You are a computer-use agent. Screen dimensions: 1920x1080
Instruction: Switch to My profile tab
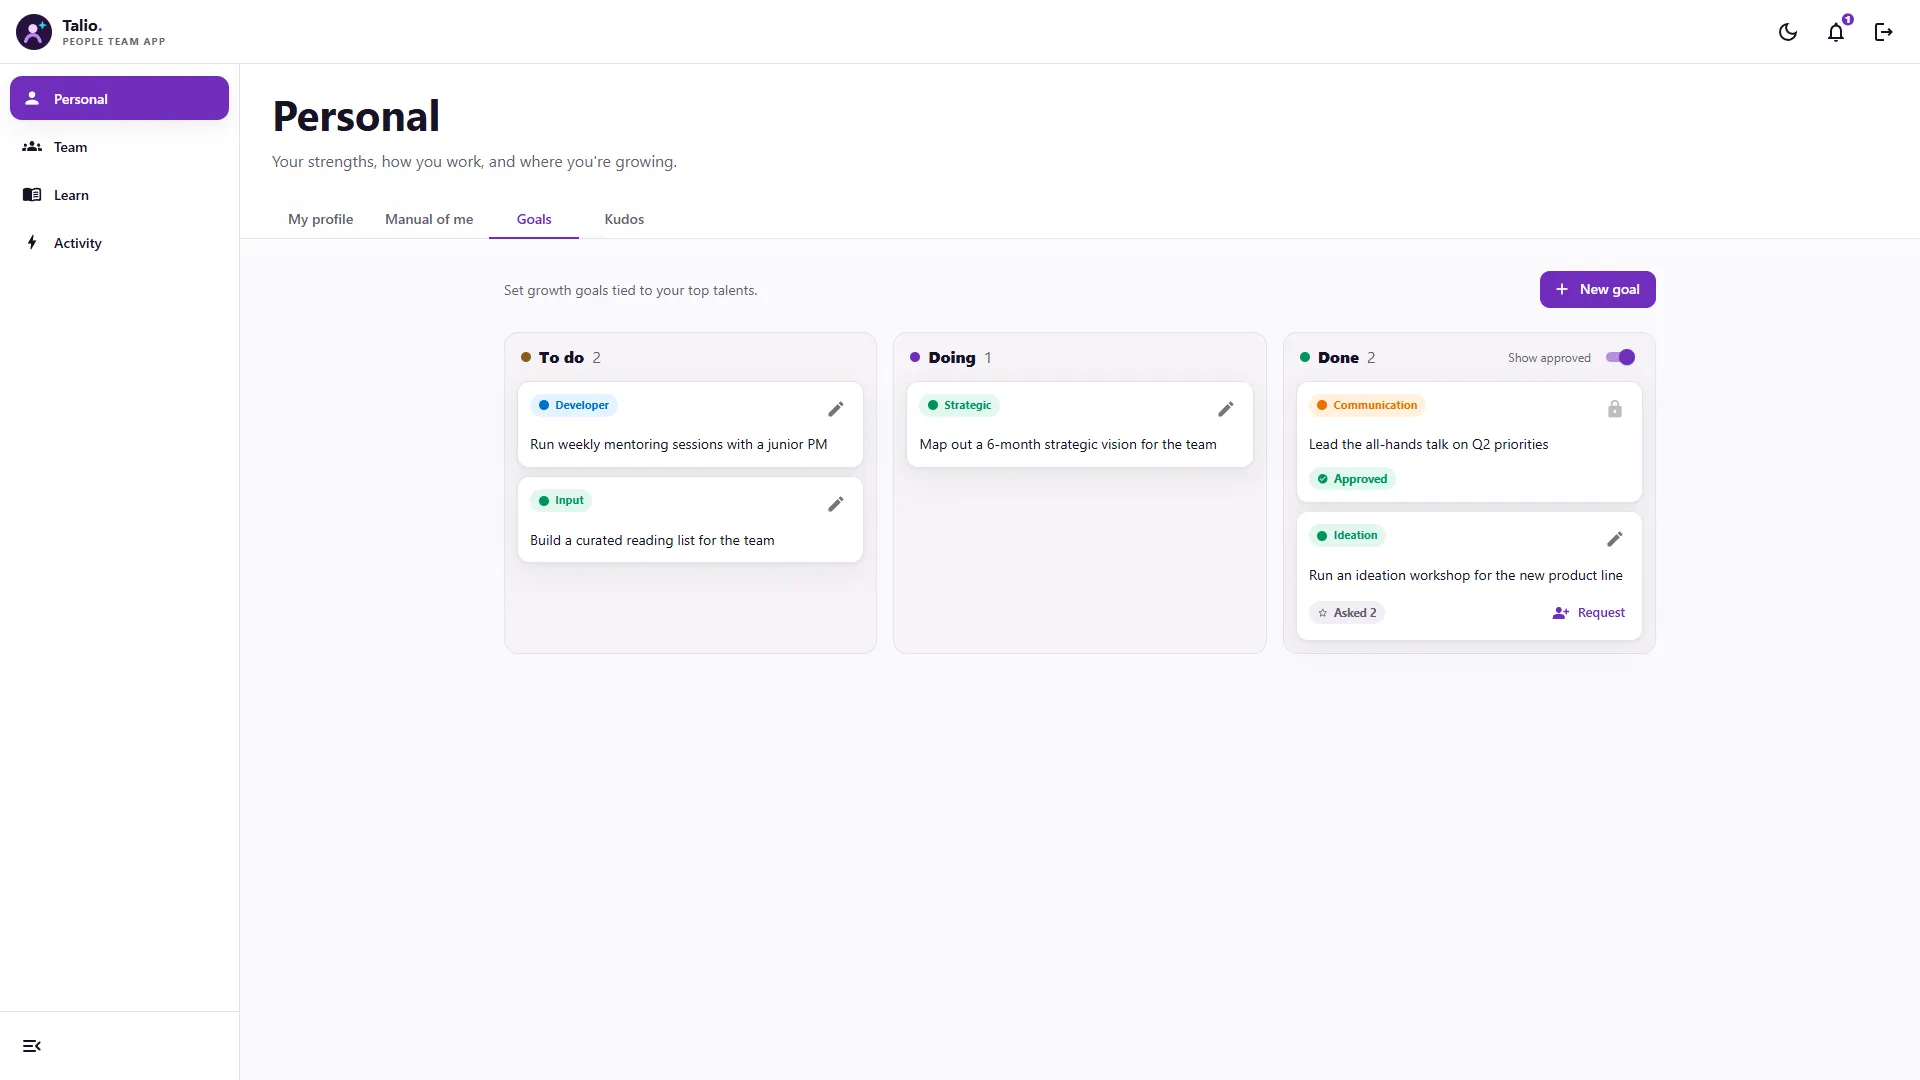321,219
